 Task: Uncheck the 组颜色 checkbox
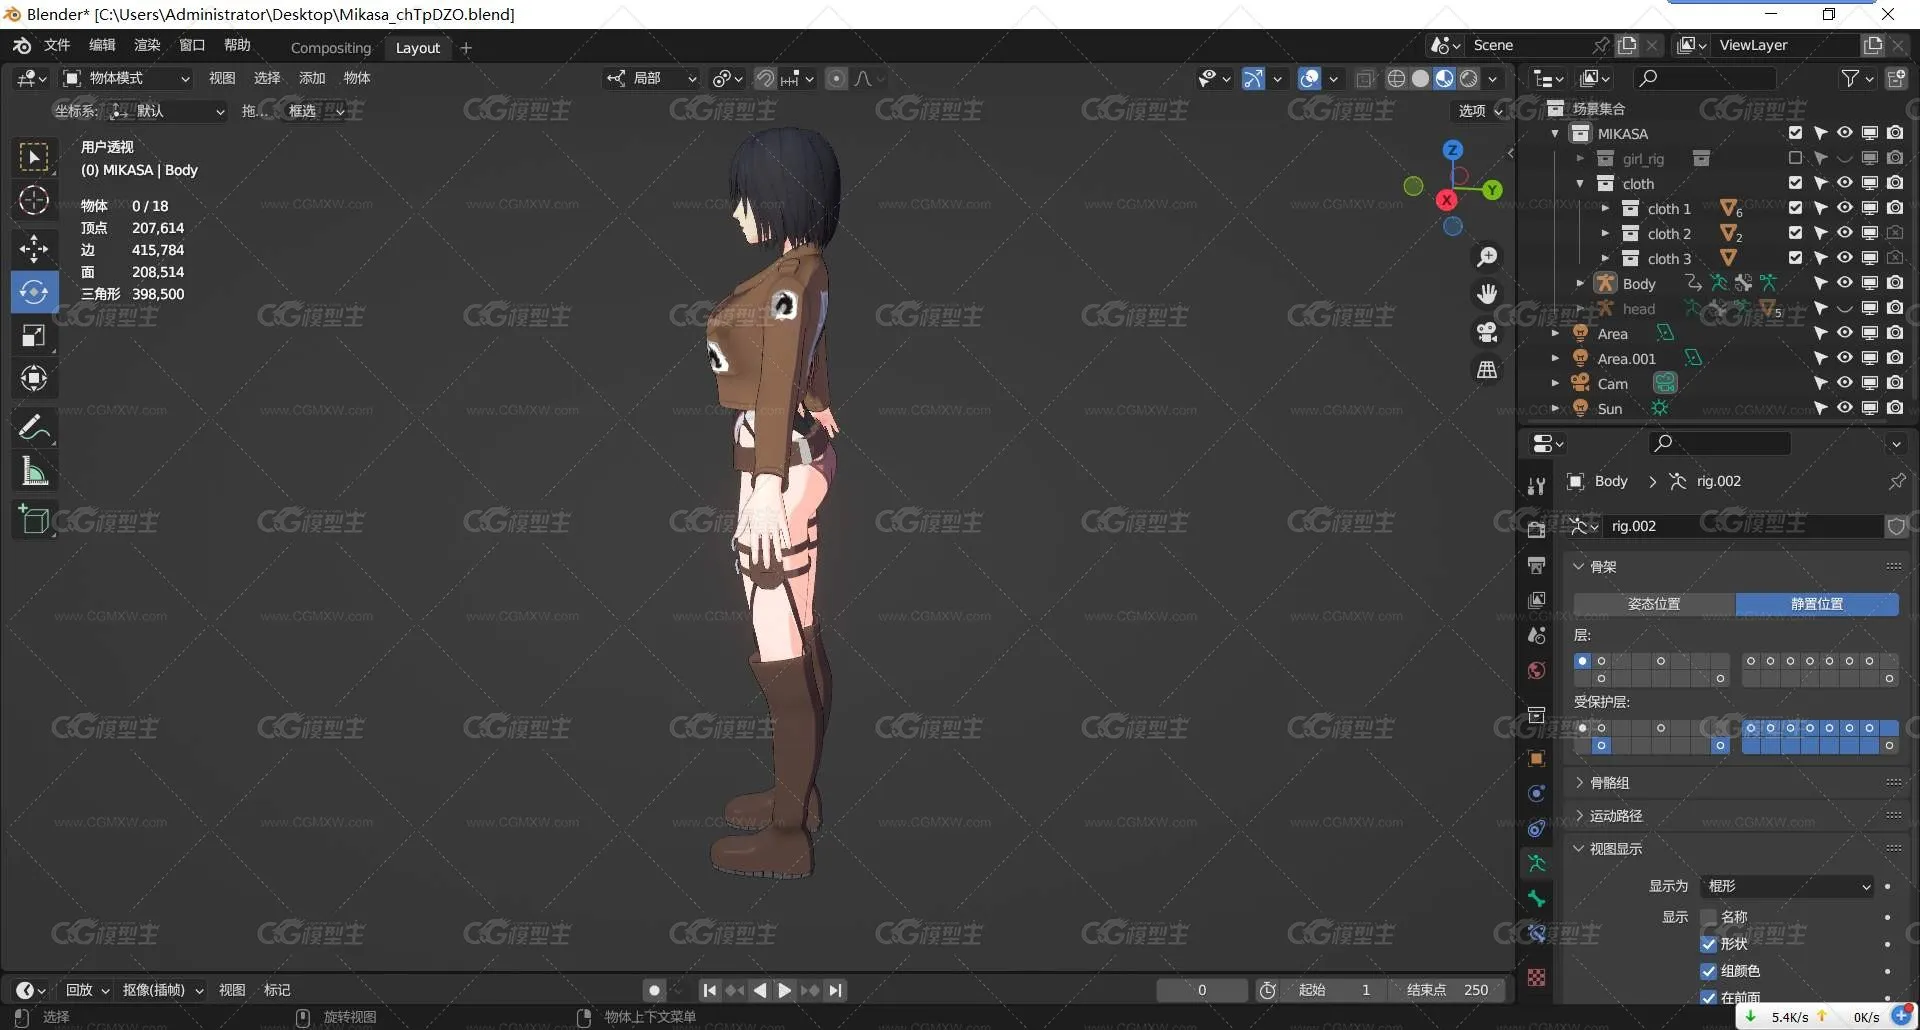(x=1708, y=971)
